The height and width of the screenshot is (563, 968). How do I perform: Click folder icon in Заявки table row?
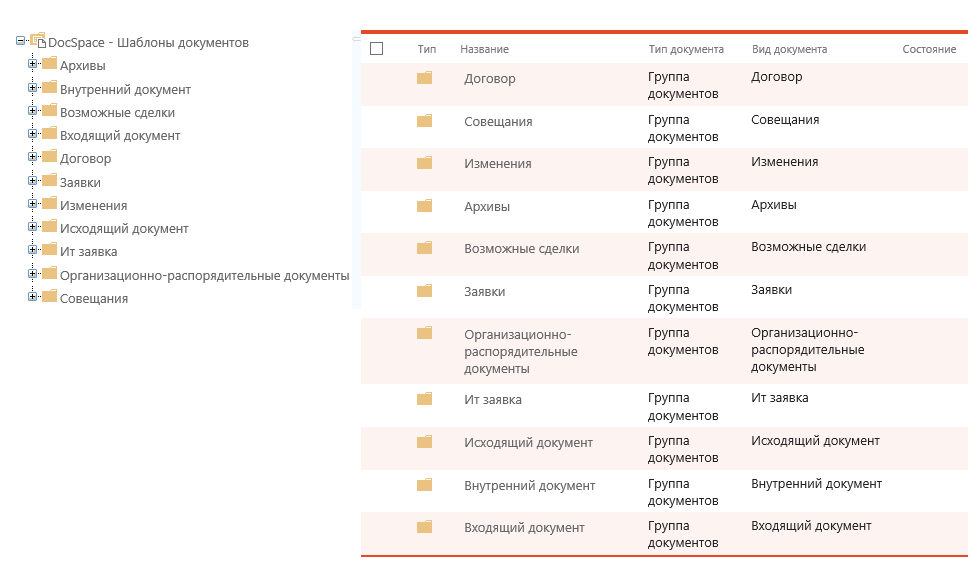click(424, 291)
